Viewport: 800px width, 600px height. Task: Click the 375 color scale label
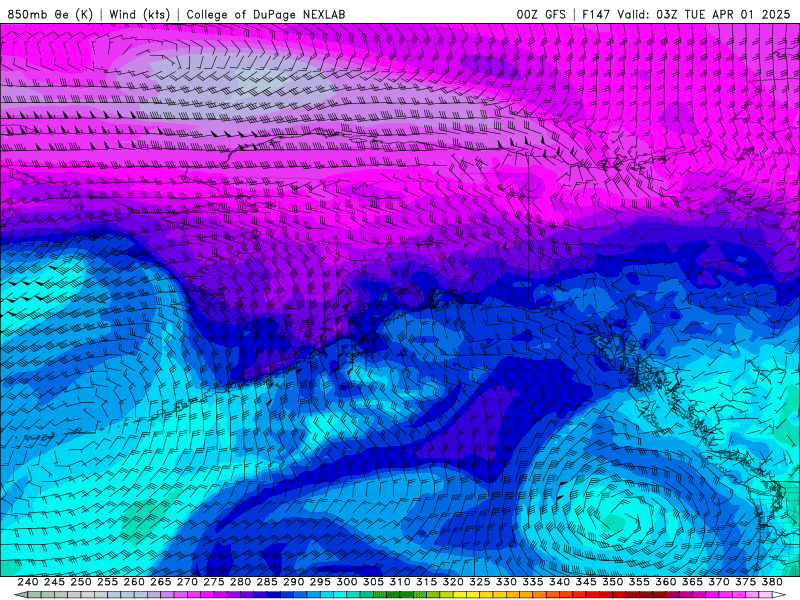[x=745, y=582]
